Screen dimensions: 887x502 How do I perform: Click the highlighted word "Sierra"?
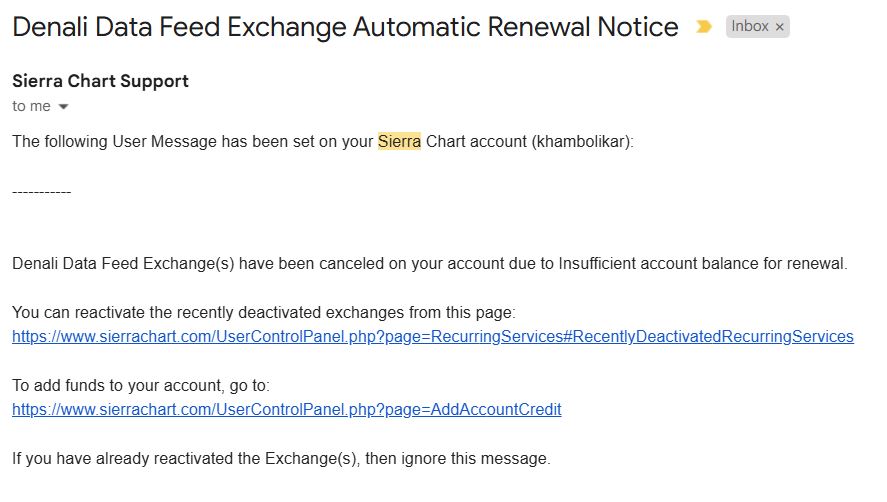point(400,142)
